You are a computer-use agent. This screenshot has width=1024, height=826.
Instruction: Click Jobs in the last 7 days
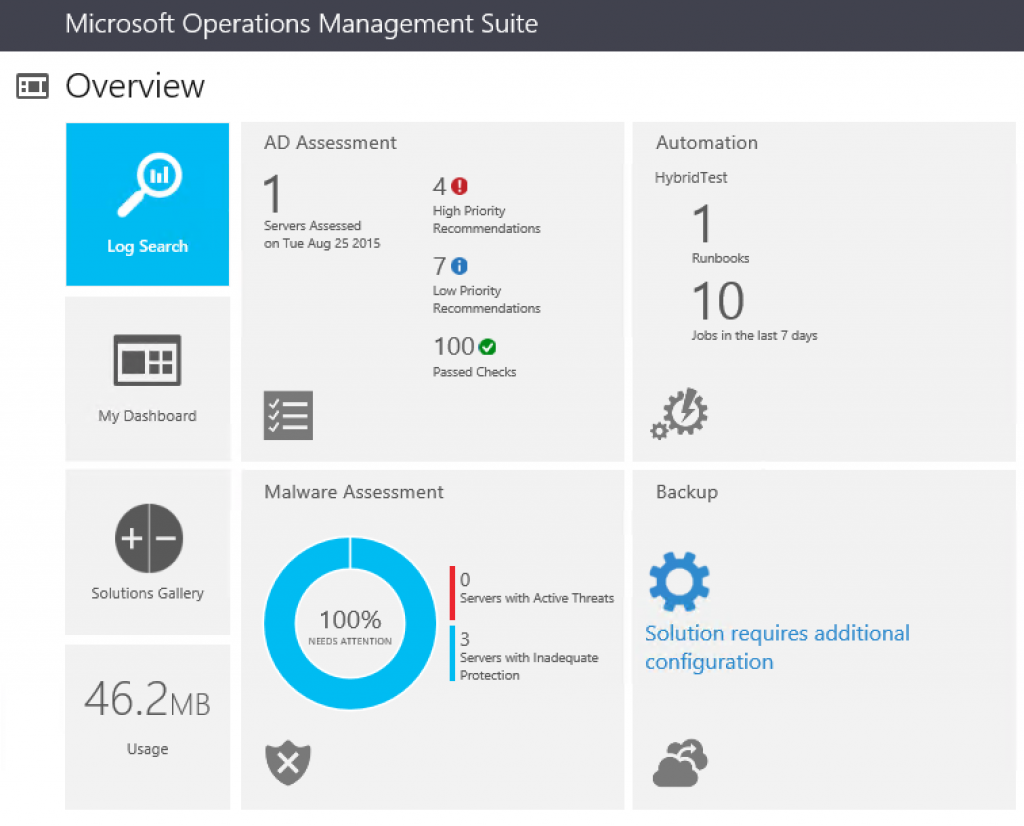tap(754, 336)
